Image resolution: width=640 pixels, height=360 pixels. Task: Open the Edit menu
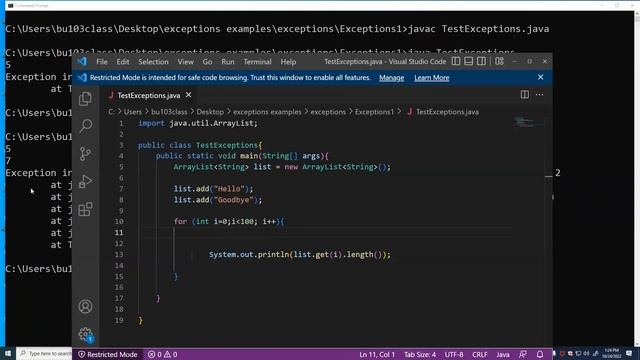pyautogui.click(x=122, y=62)
